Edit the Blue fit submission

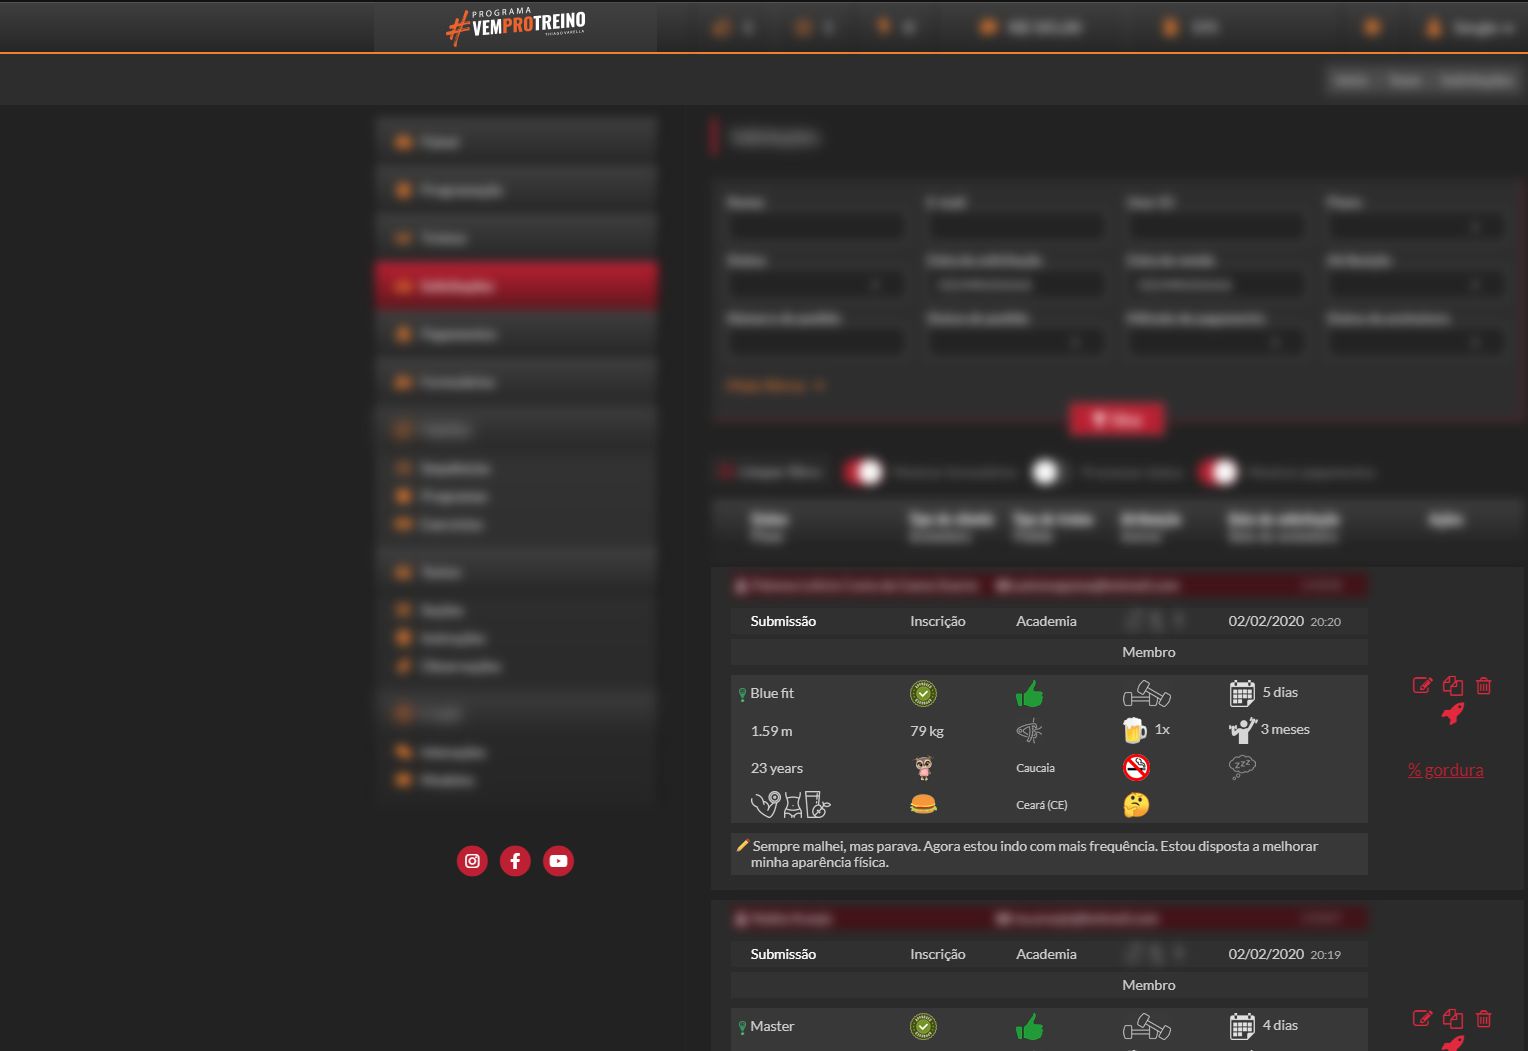pos(1422,685)
